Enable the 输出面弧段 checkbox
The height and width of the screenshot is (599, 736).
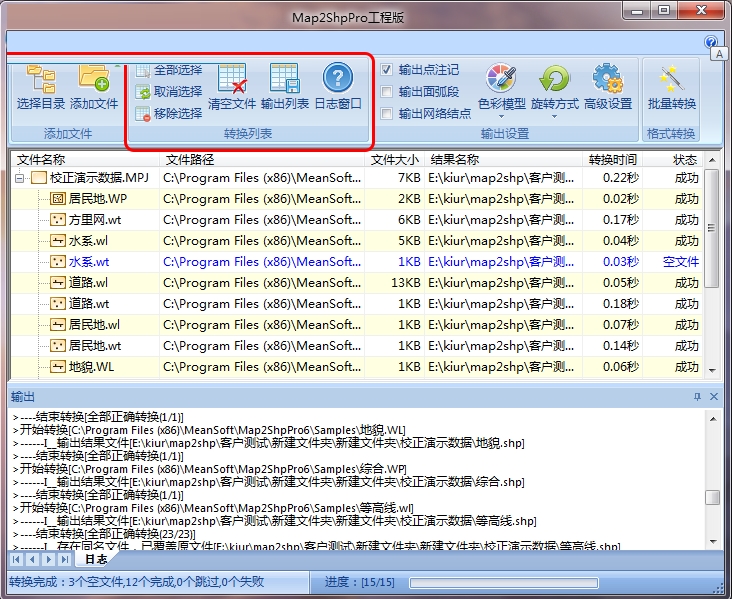point(386,92)
